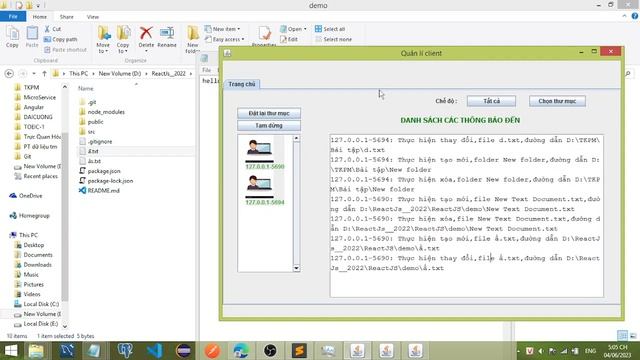640x360 pixels.
Task: Click the Cut scissors command
Action: [53, 29]
